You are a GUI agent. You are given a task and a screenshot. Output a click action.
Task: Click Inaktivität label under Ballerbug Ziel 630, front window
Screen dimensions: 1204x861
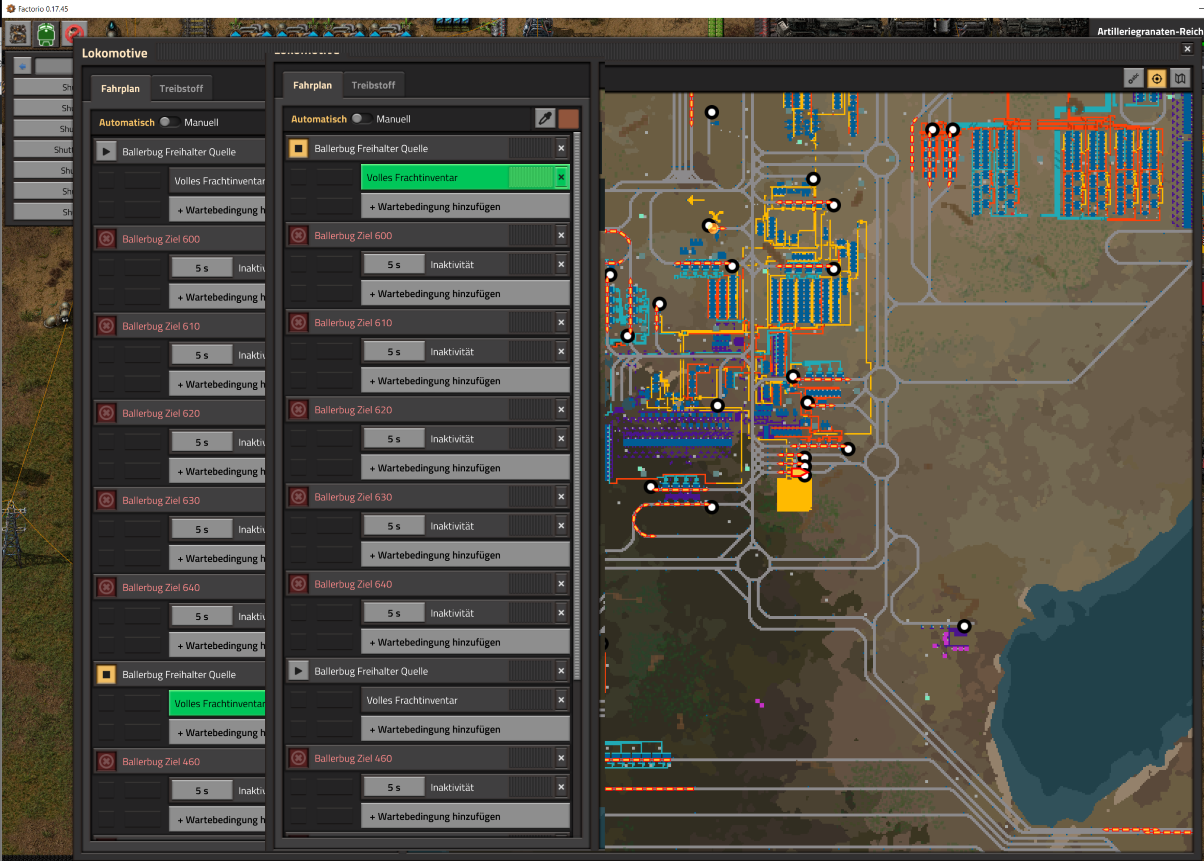pyautogui.click(x=452, y=526)
